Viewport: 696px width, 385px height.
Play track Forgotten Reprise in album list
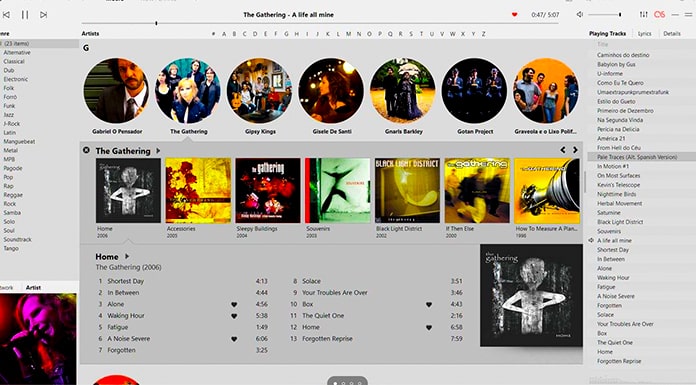327,339
